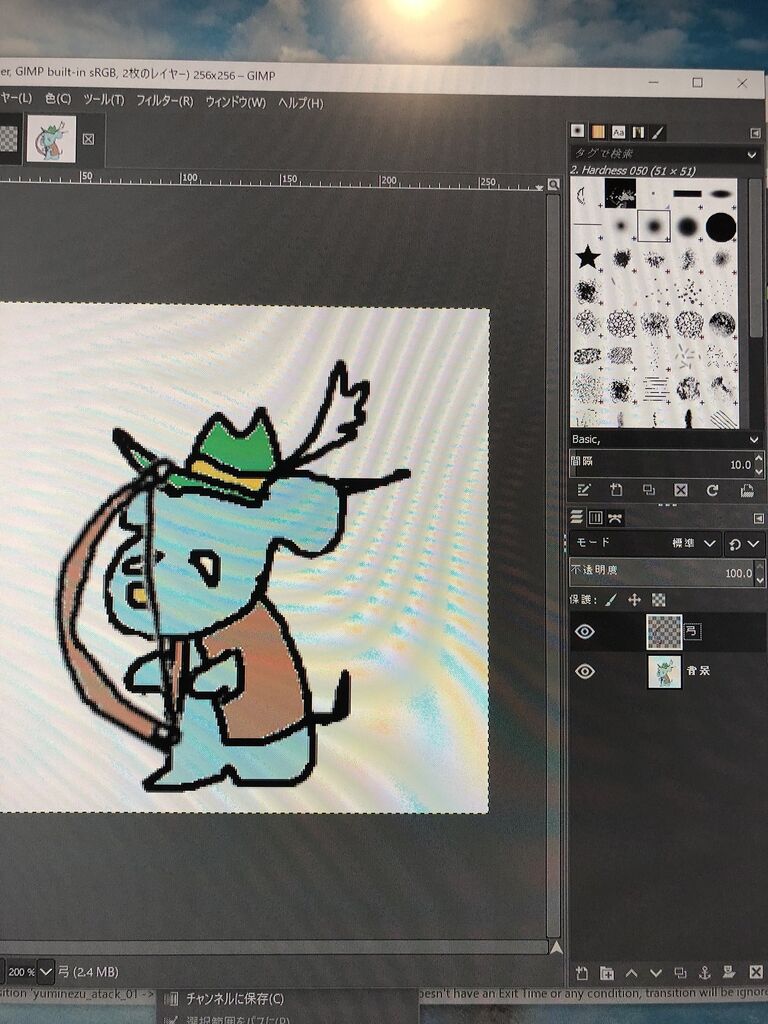Open layers dock configuration menu arrow

pyautogui.click(x=759, y=519)
